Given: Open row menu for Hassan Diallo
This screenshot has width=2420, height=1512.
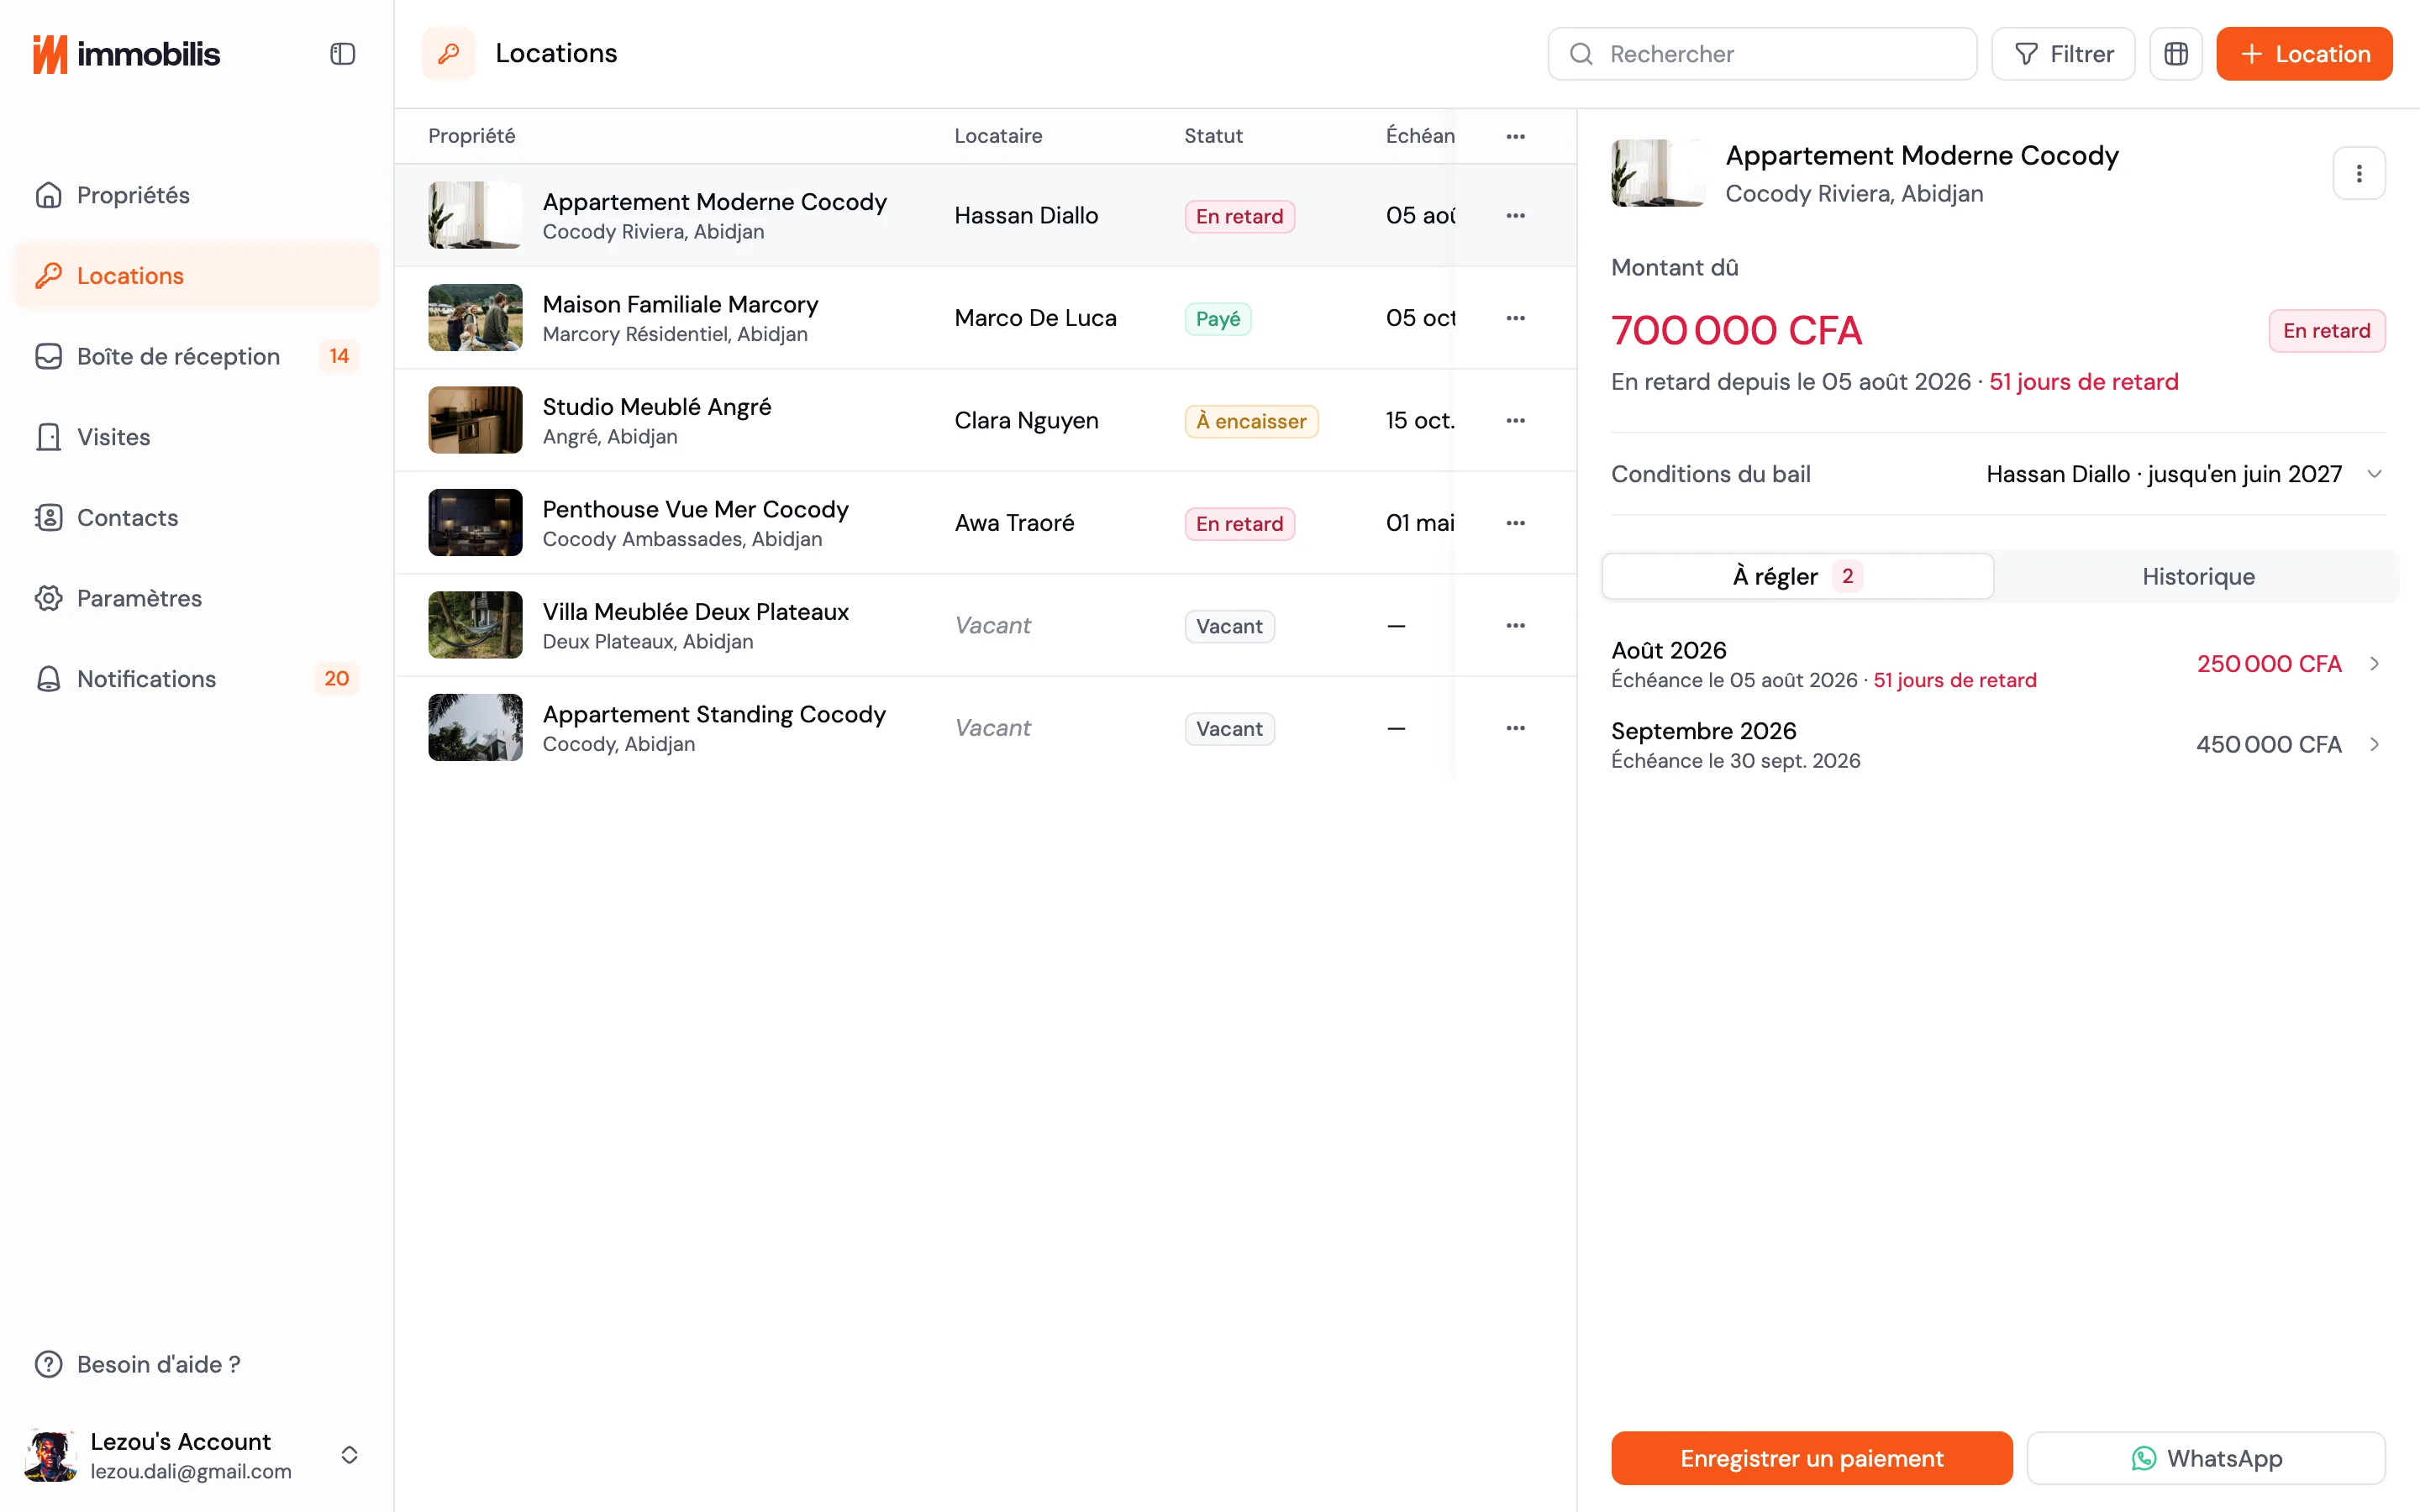Looking at the screenshot, I should [x=1515, y=215].
